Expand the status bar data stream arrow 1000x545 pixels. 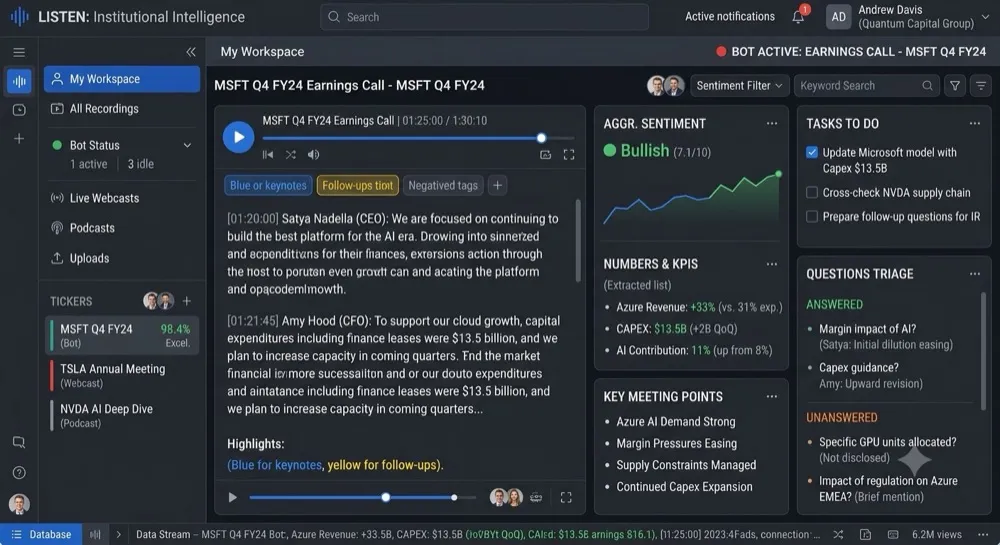pos(118,534)
